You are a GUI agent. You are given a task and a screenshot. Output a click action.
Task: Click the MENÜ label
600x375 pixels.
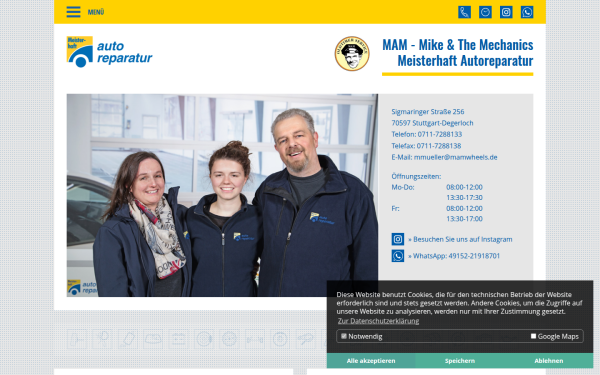click(96, 12)
